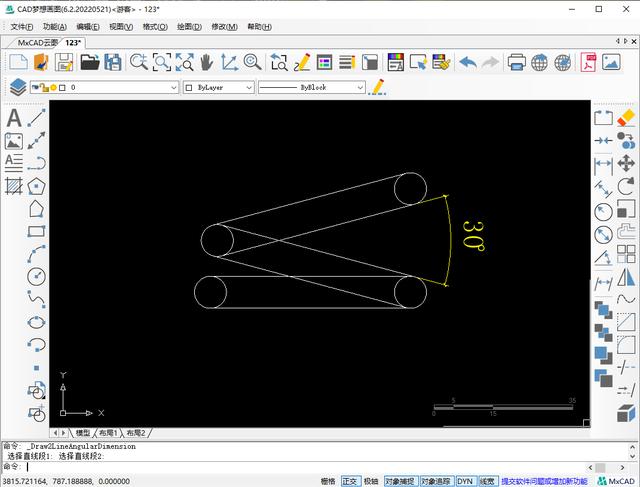Click the Open folder icon
Image resolution: width=640 pixels, height=487 pixels.
pyautogui.click(x=90, y=63)
